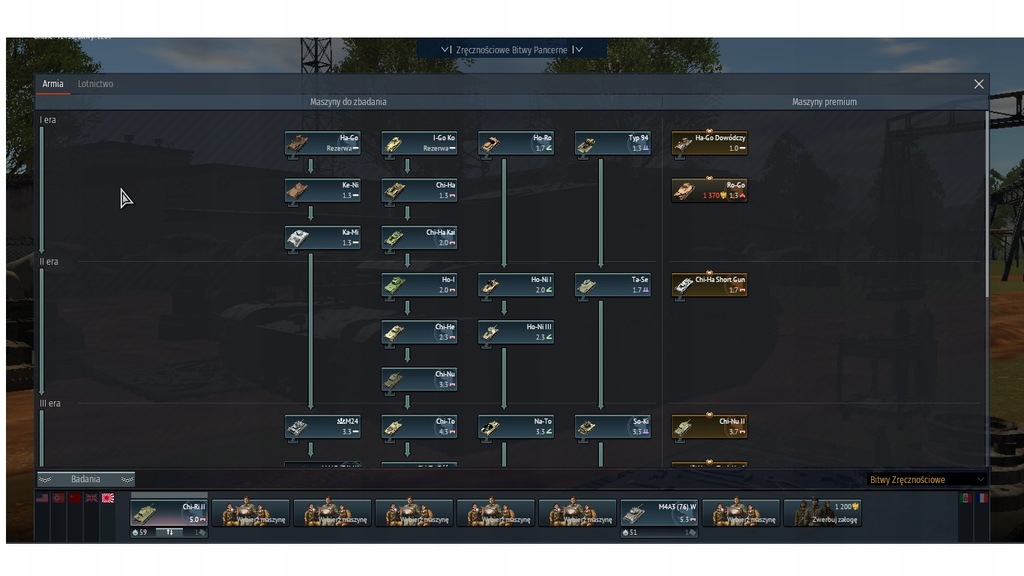
Task: Click the I era rank label
Action: pyautogui.click(x=48, y=120)
